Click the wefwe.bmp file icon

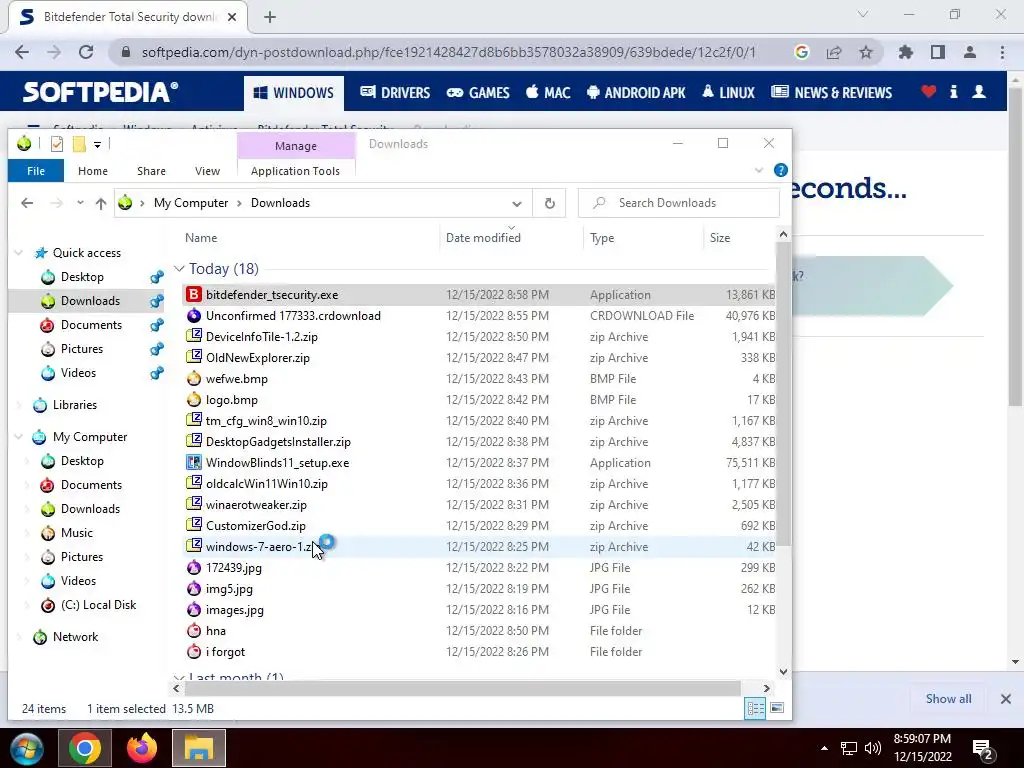[193, 379]
